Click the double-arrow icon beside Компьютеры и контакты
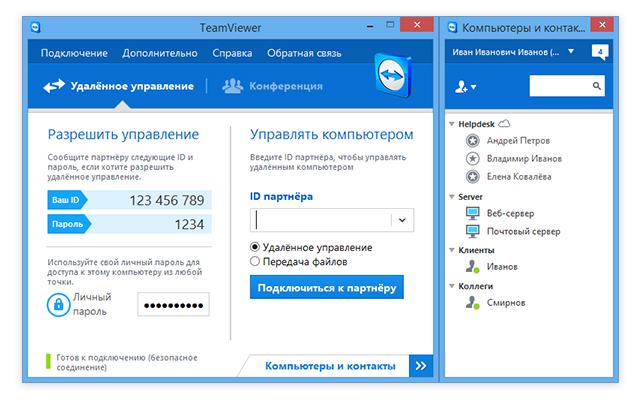This screenshot has width=641, height=401. point(421,366)
